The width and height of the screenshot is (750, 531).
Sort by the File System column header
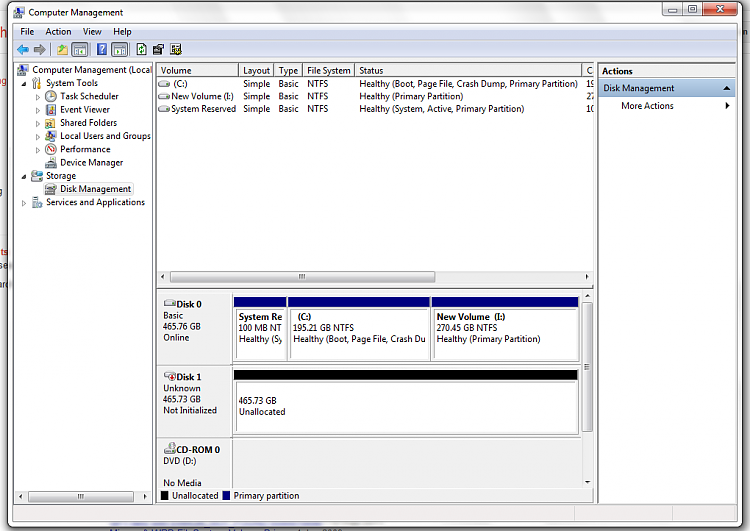tap(329, 70)
